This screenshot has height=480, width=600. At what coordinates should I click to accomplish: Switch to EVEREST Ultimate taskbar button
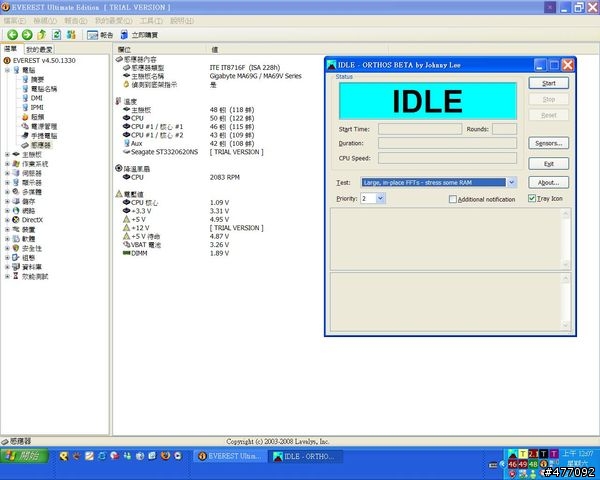[230, 456]
